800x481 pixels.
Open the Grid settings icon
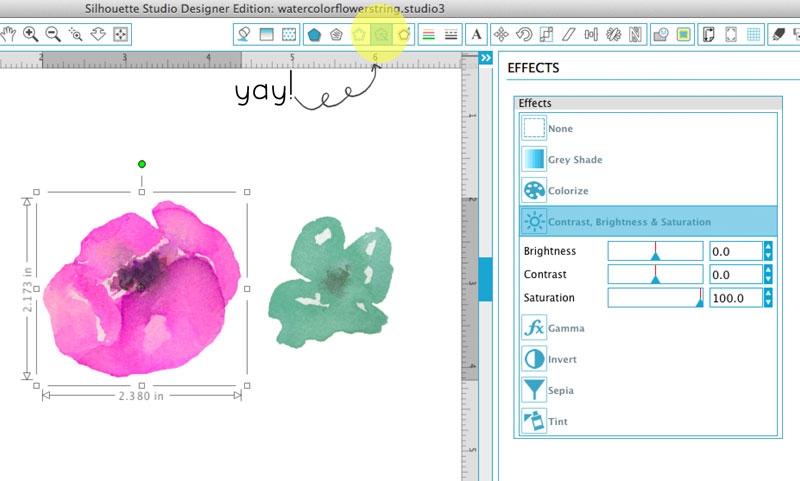(x=754, y=34)
